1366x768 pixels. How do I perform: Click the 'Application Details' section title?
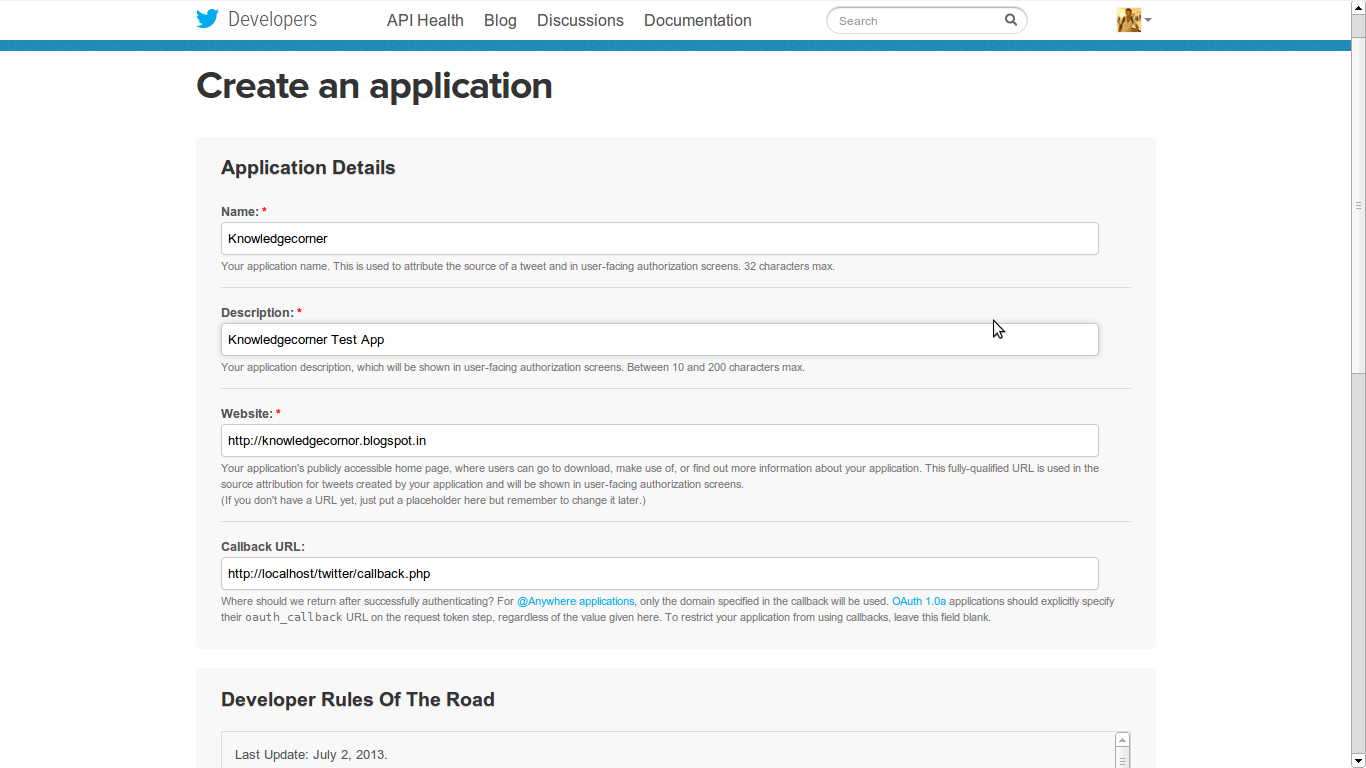308,168
